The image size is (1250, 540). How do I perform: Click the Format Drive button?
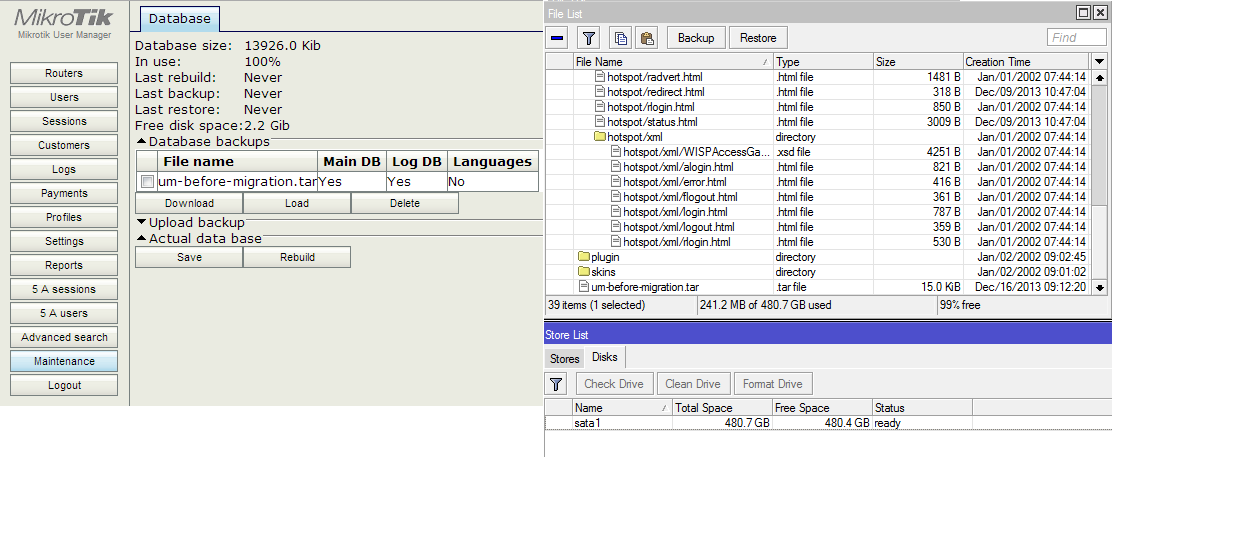coord(773,384)
